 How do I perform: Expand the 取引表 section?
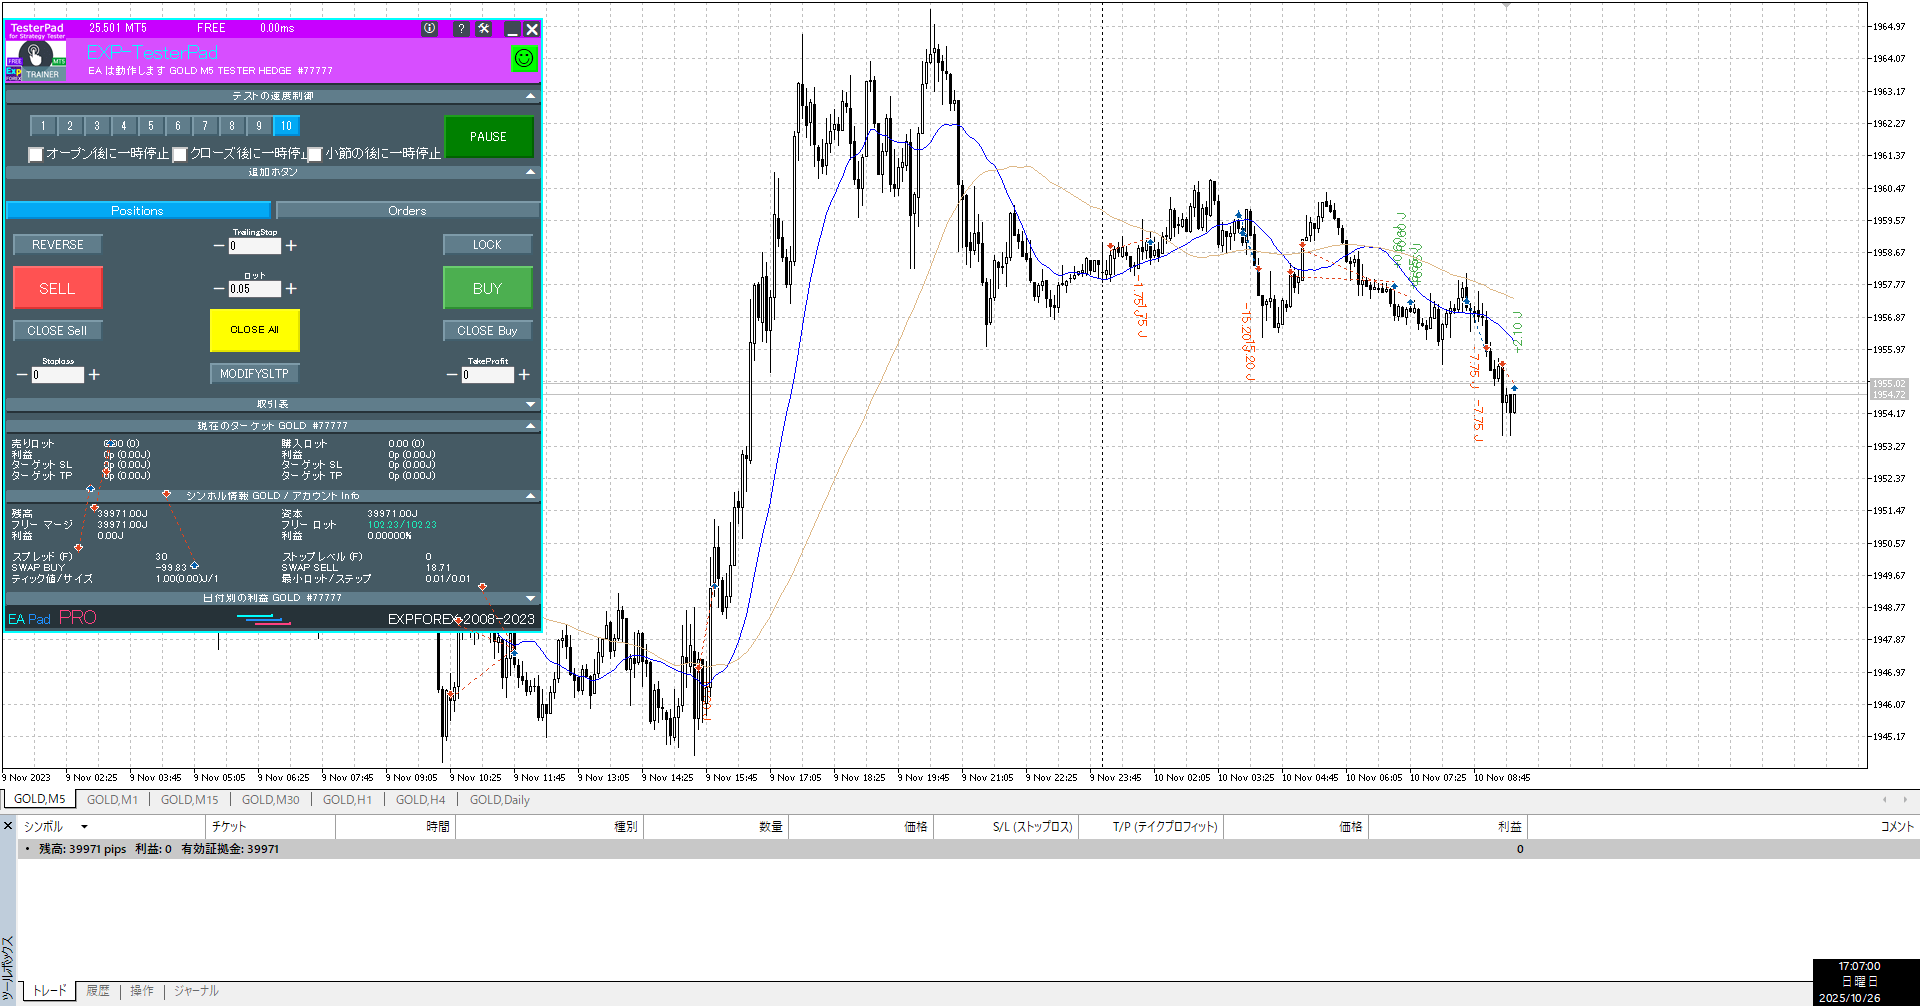click(x=530, y=404)
